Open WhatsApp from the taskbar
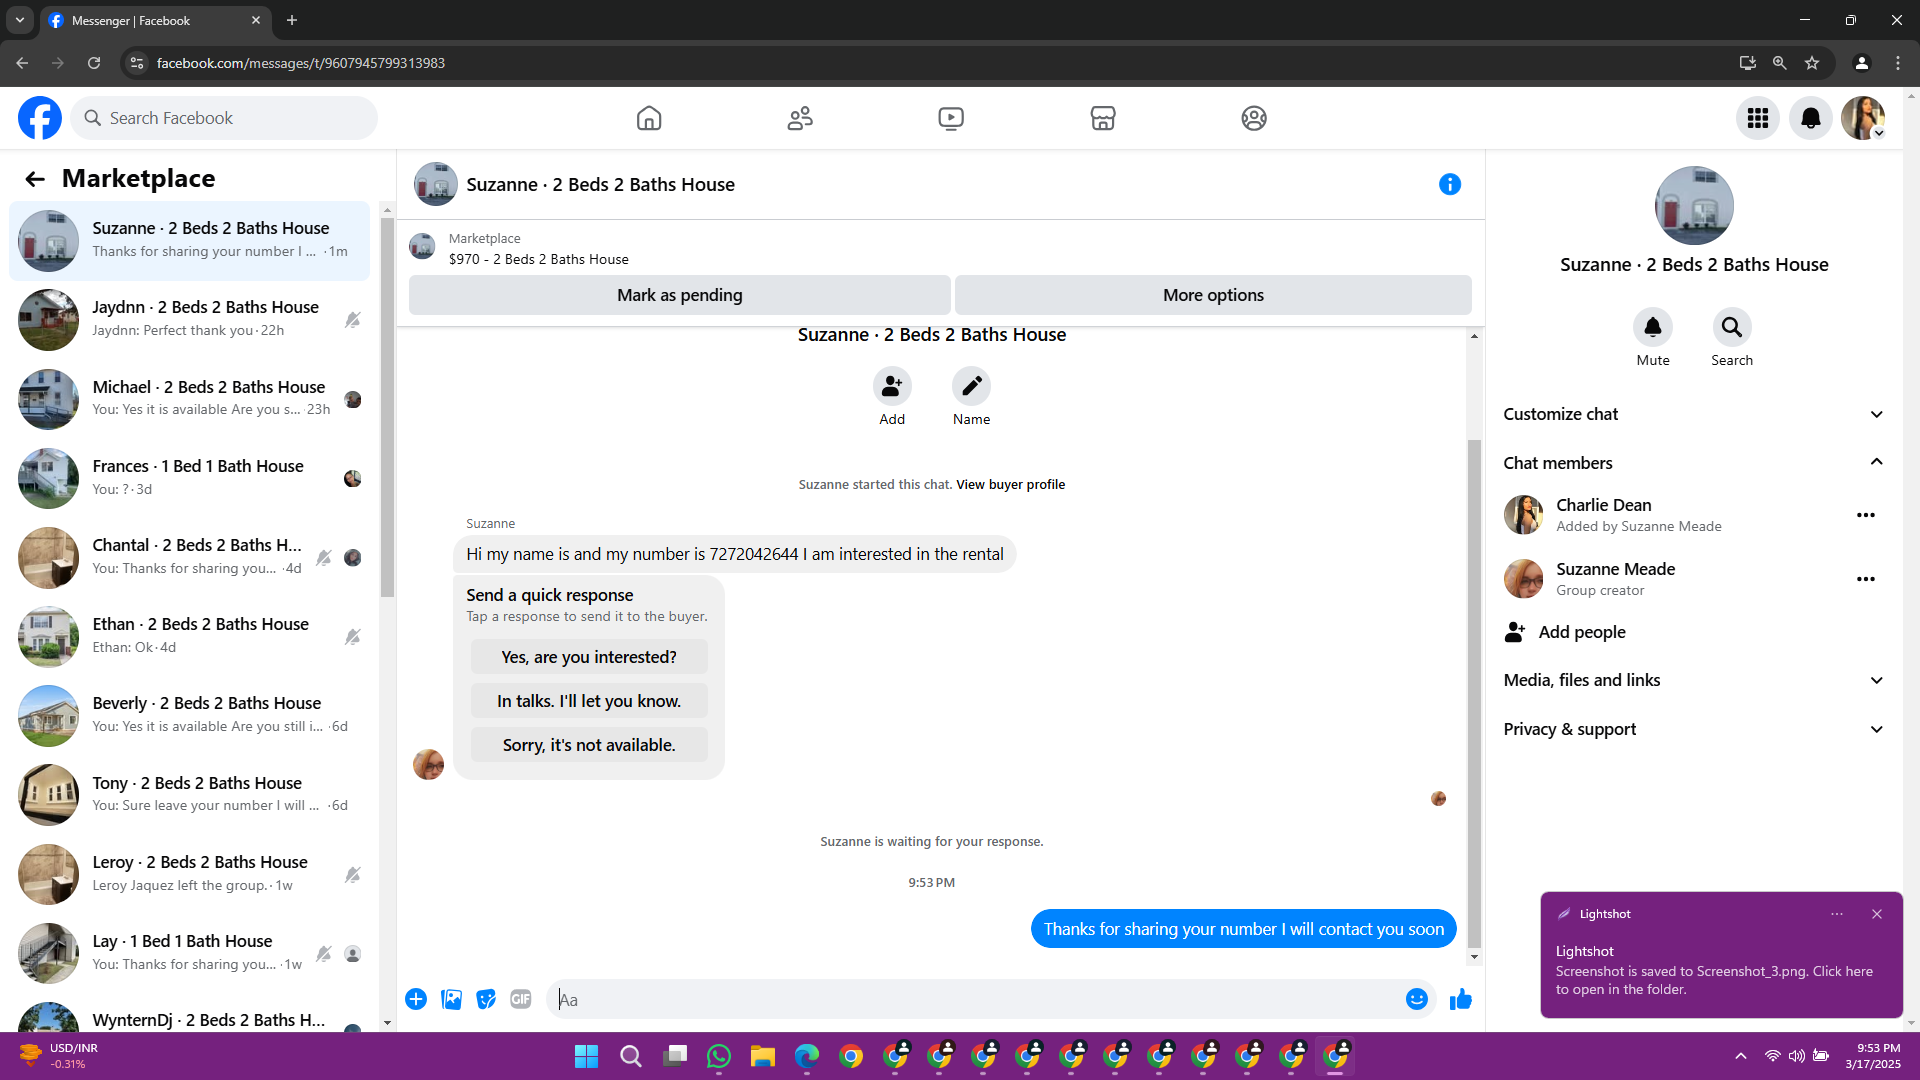The width and height of the screenshot is (1920, 1080). (x=719, y=1056)
